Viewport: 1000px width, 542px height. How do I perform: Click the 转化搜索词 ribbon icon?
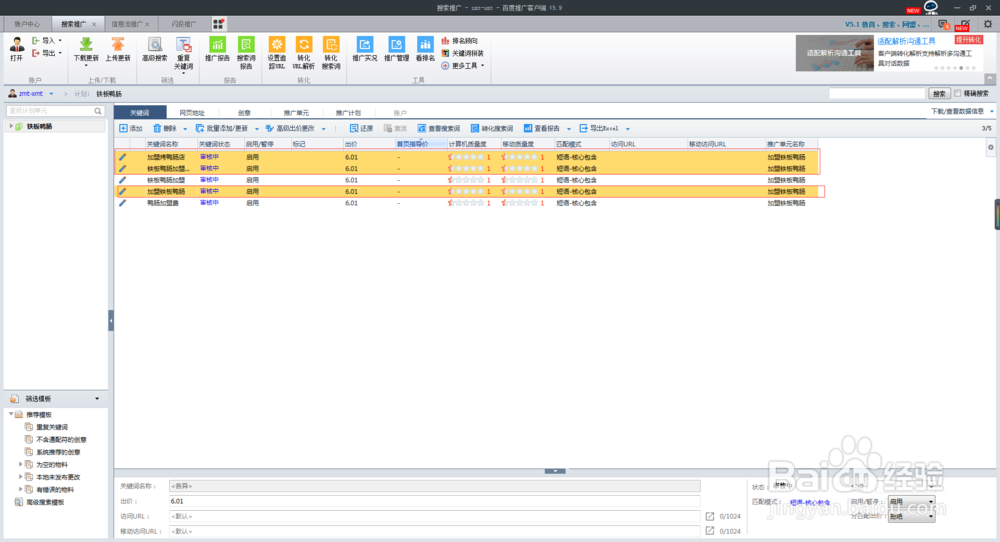point(330,45)
